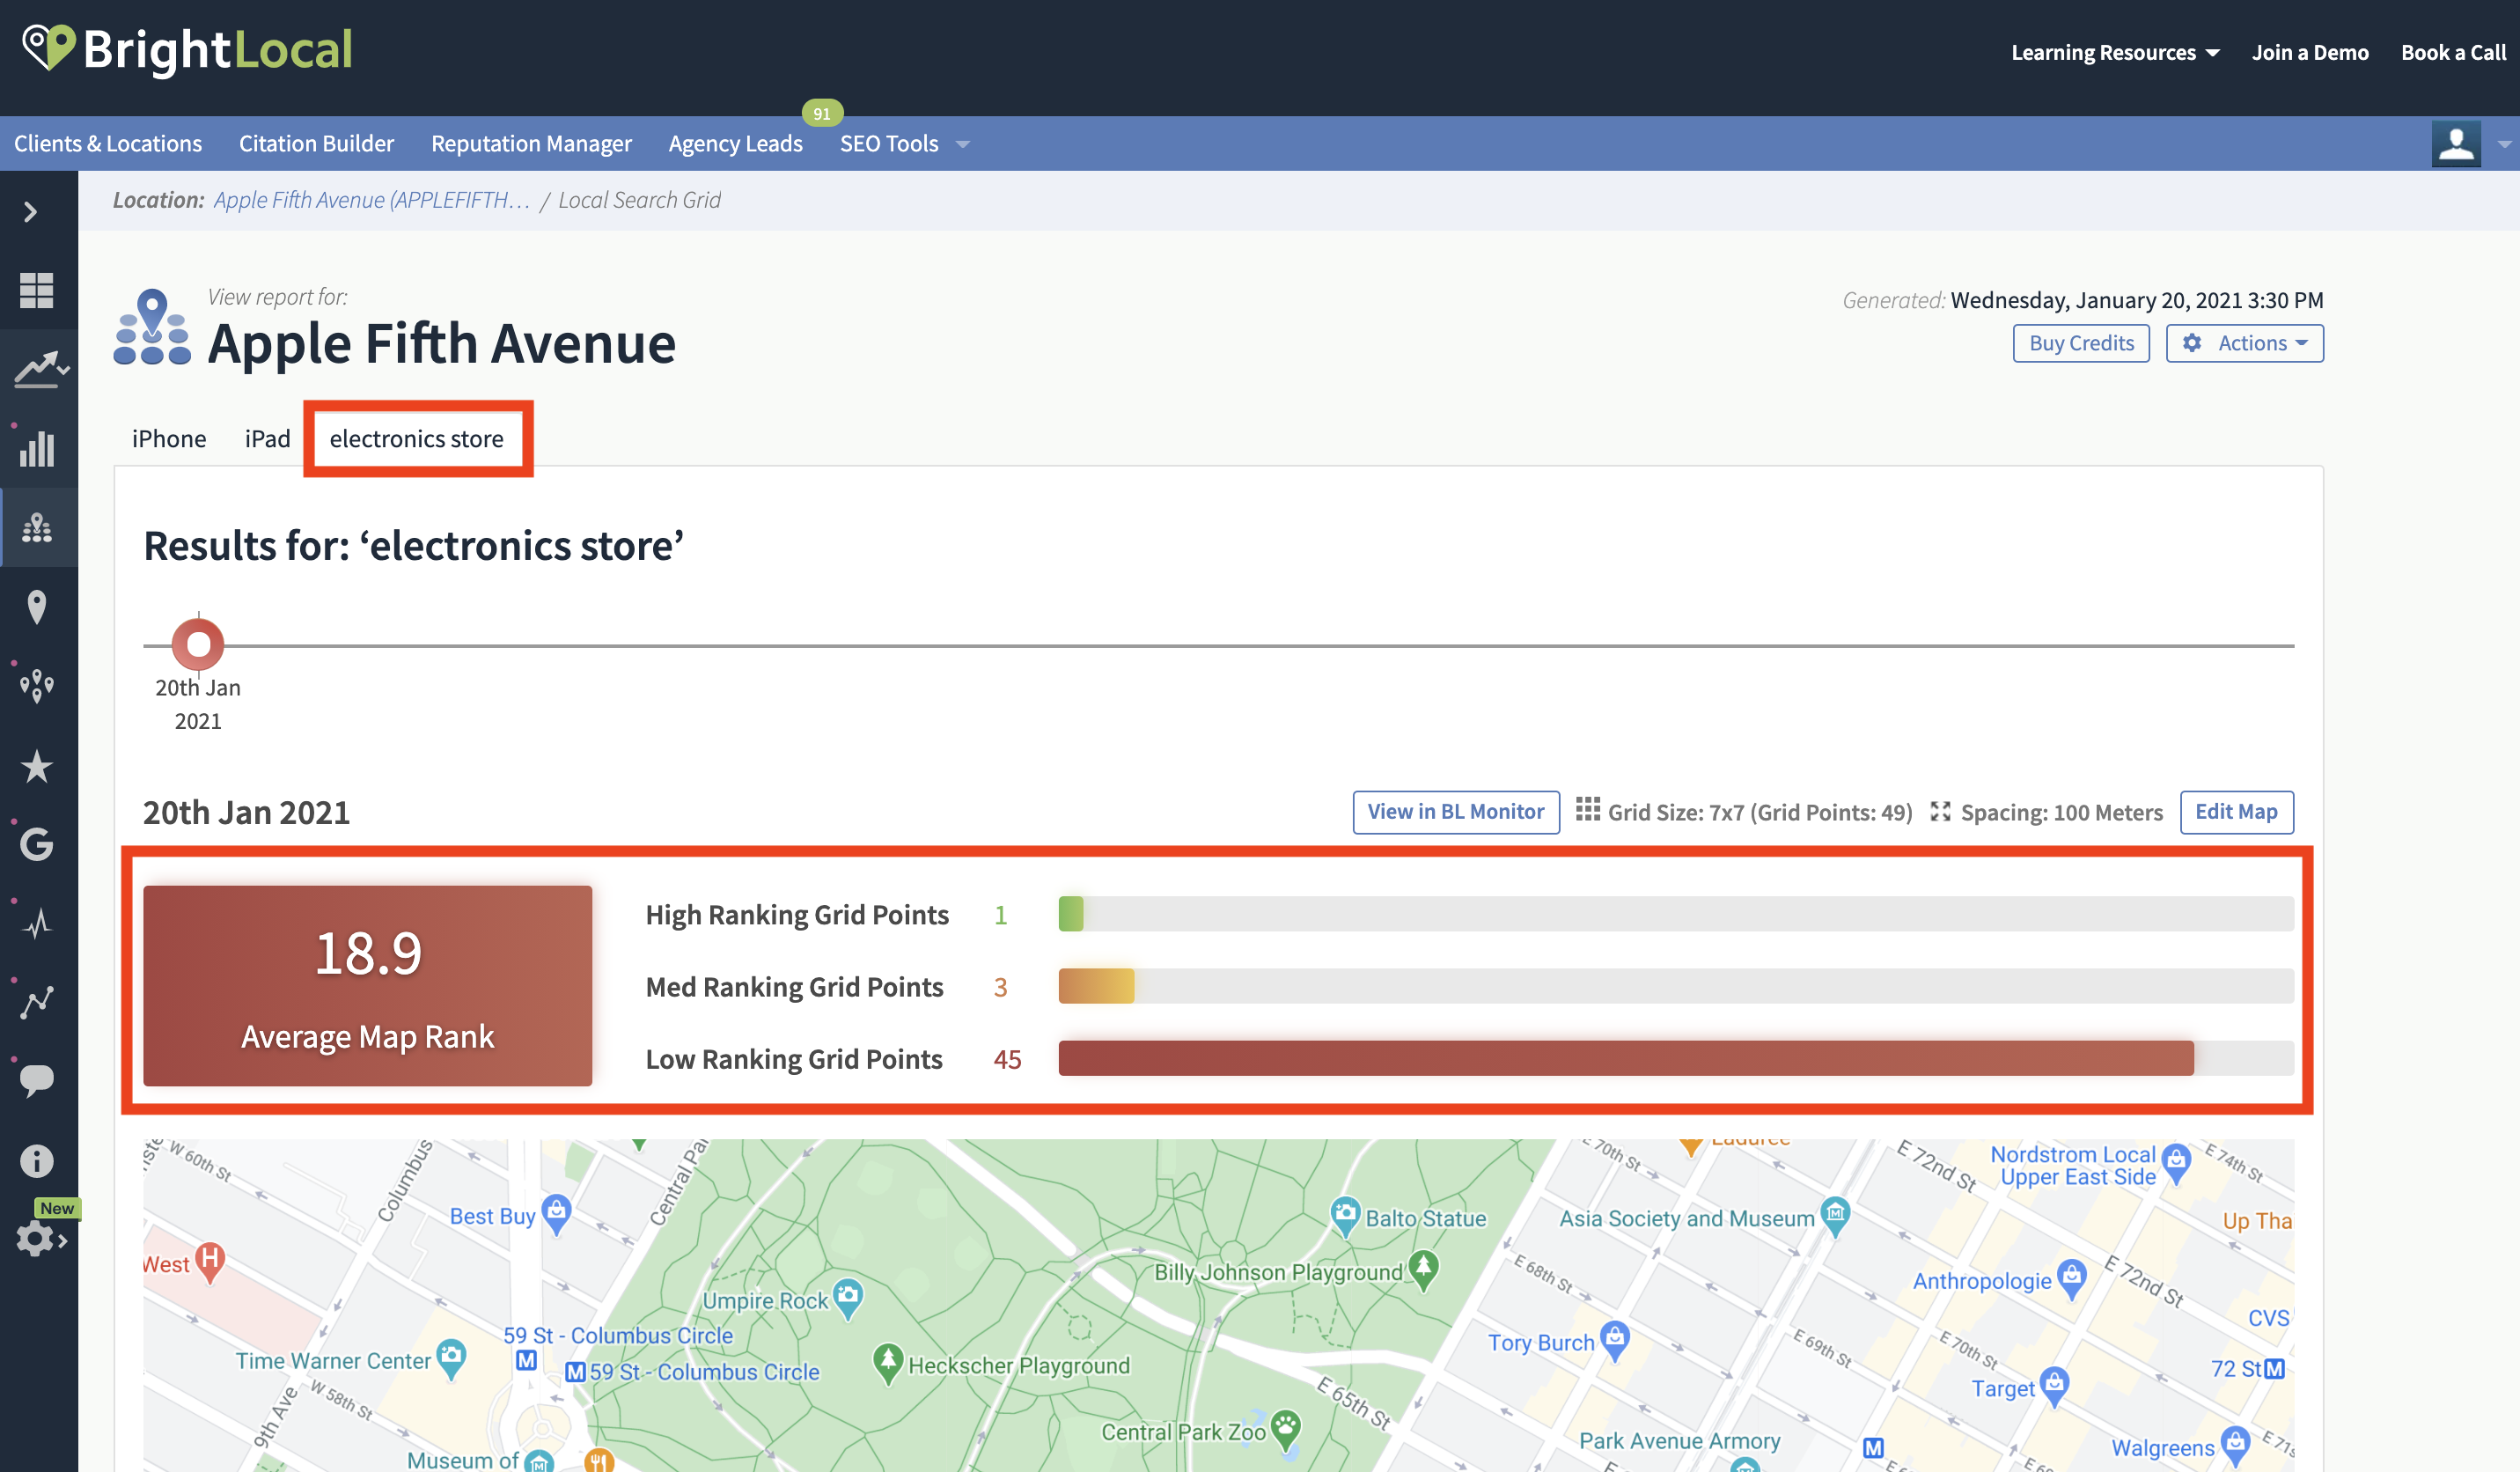Click Join a Demo link
2520x1472 pixels.
click(2310, 52)
